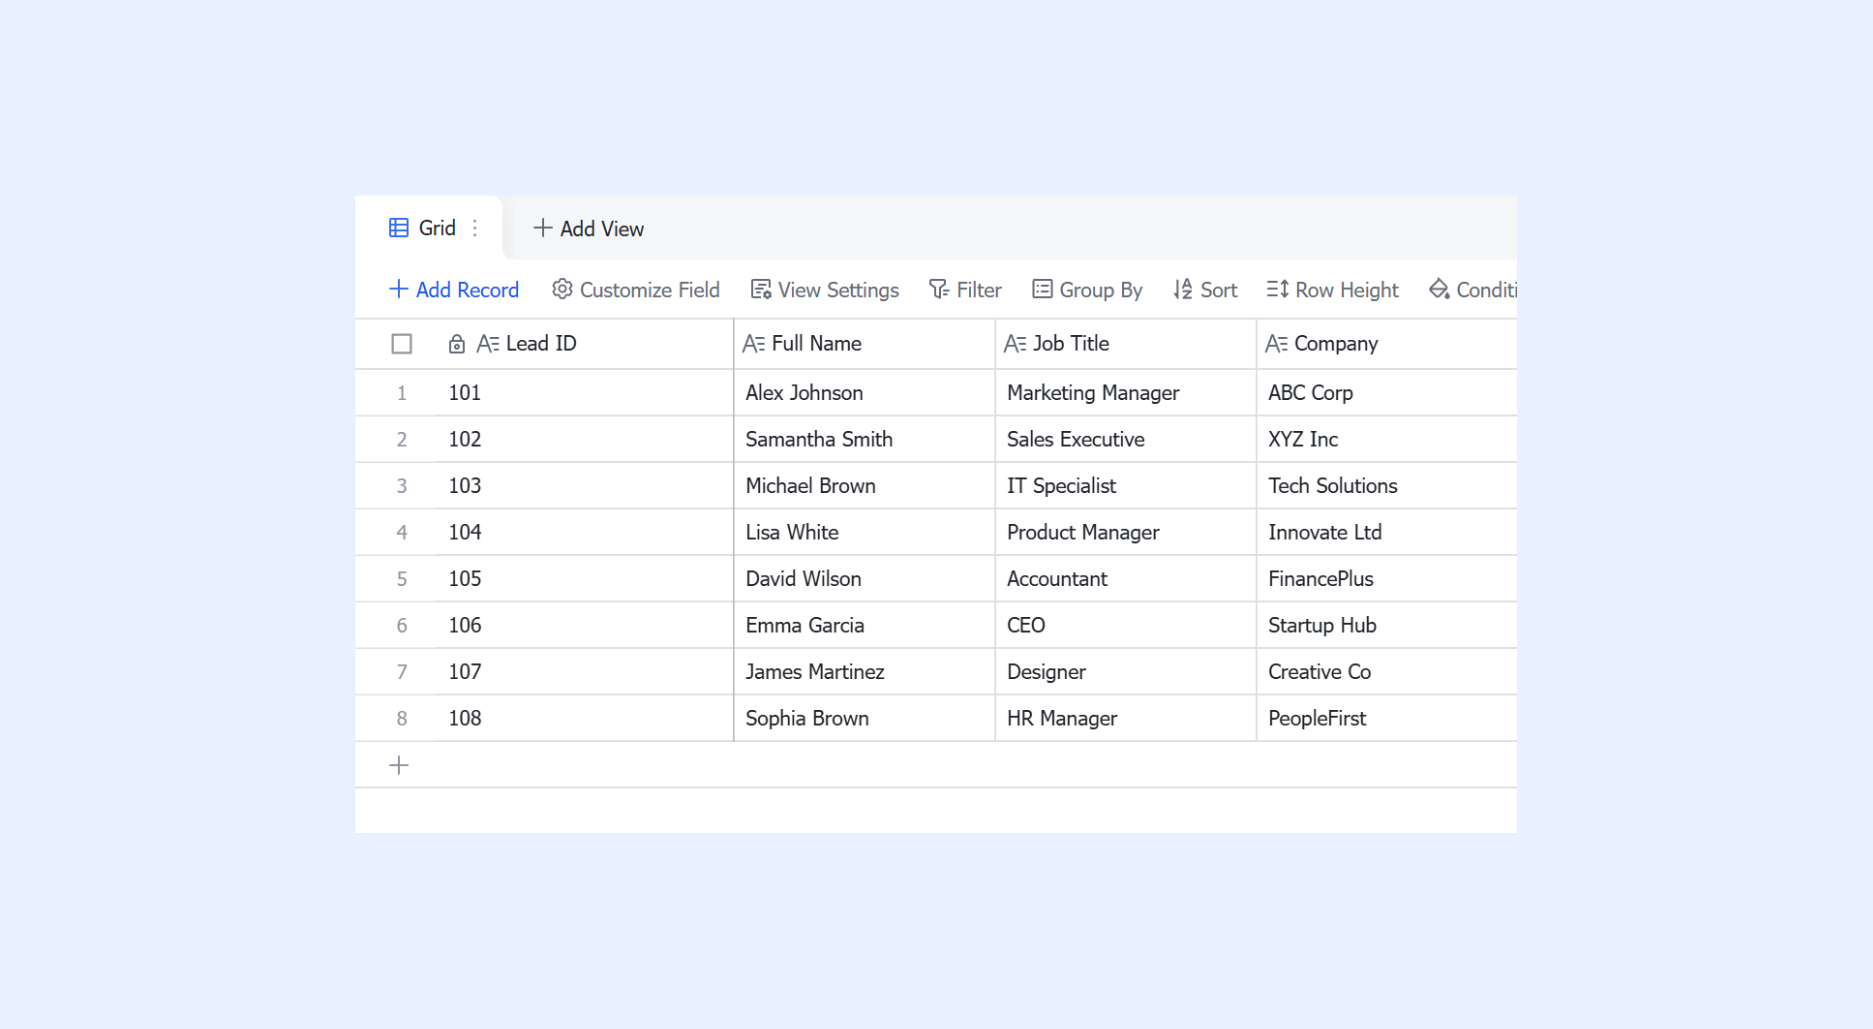
Task: Click Add View to create view
Action: [x=588, y=229]
